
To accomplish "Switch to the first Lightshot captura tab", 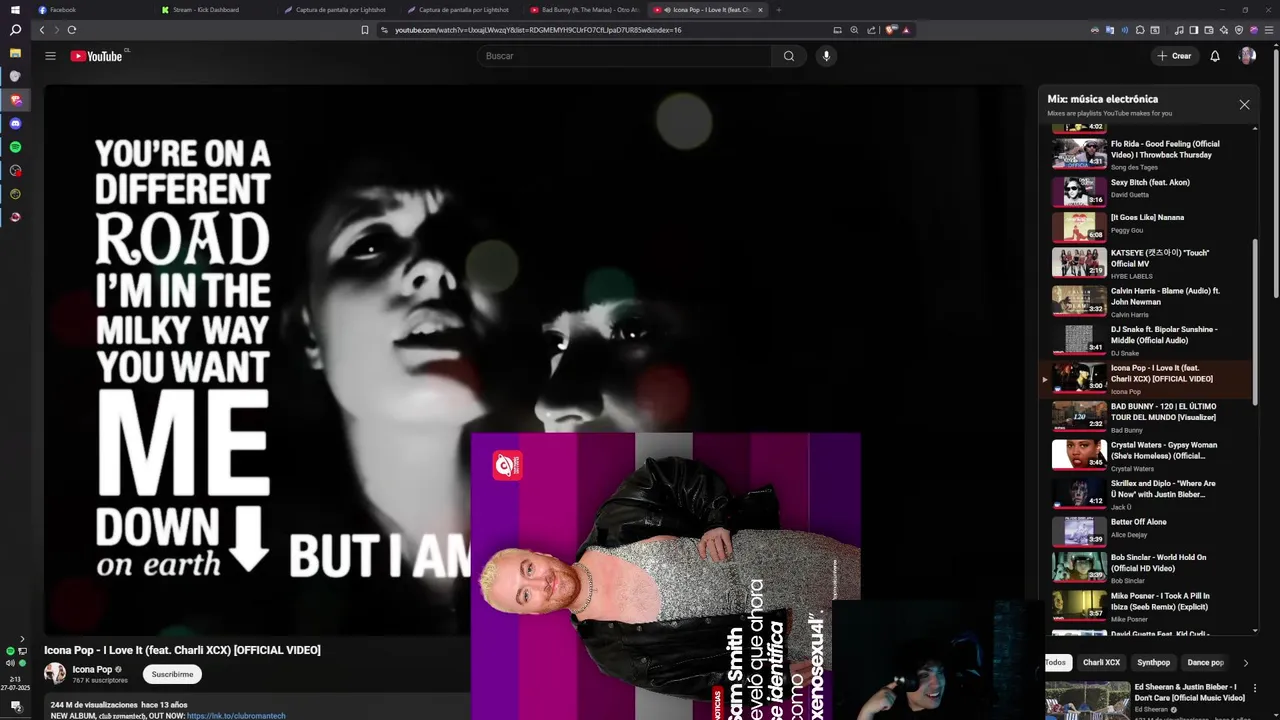I will [335, 10].
